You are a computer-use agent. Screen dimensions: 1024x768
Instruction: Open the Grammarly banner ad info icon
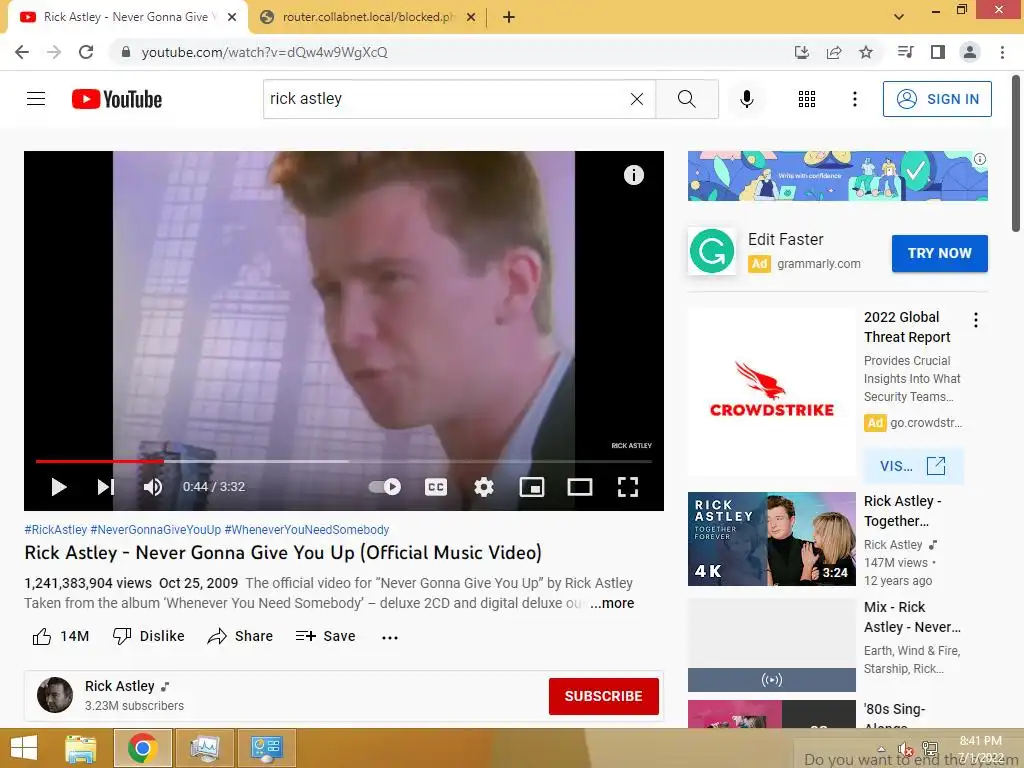(x=980, y=159)
